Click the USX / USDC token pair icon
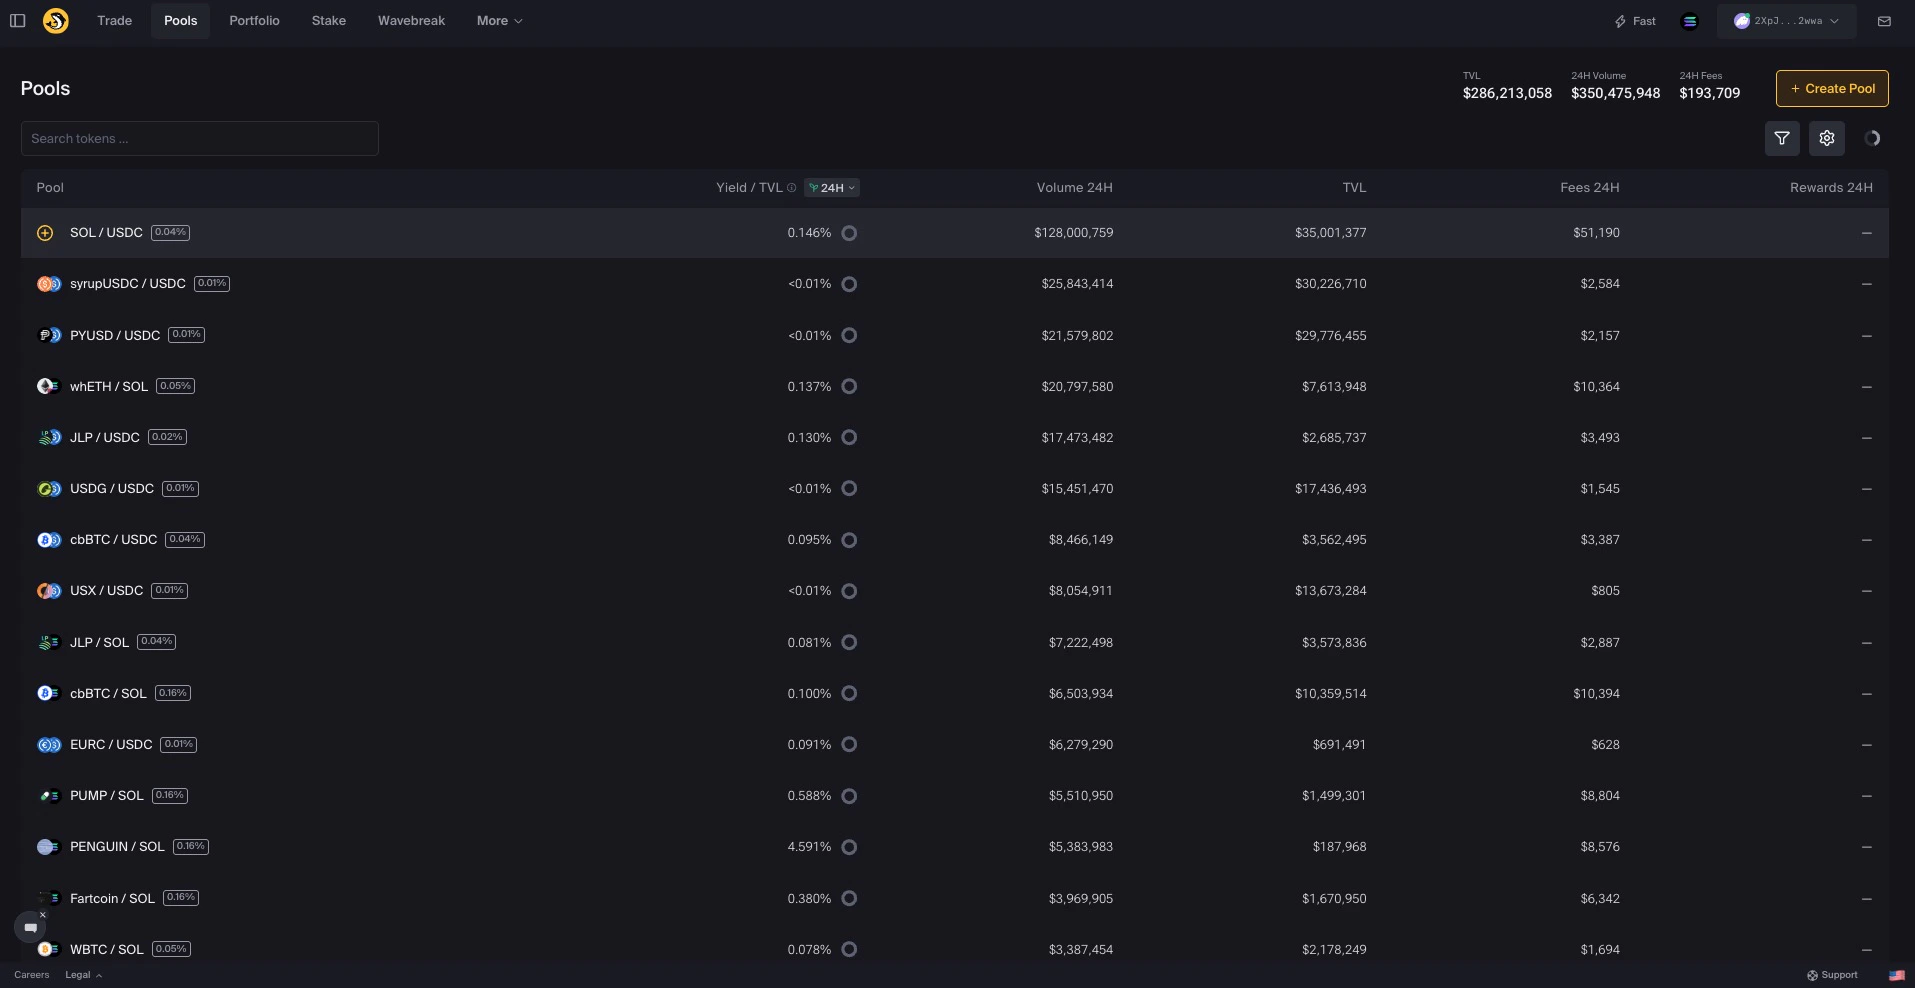The width and height of the screenshot is (1915, 988). coord(49,591)
